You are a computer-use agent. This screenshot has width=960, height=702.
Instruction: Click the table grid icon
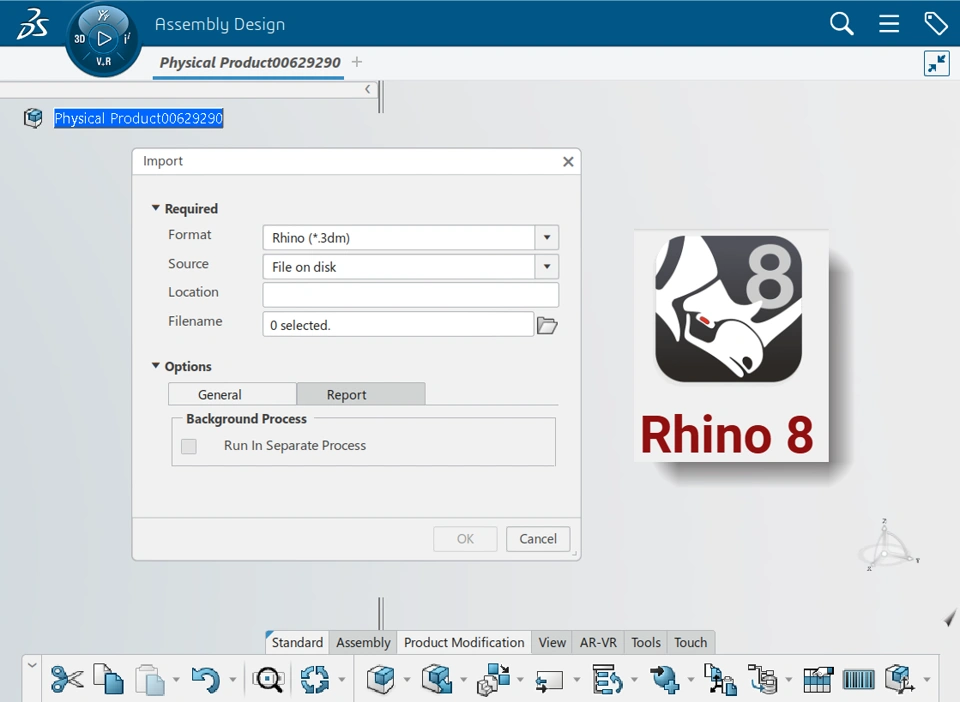(x=819, y=679)
